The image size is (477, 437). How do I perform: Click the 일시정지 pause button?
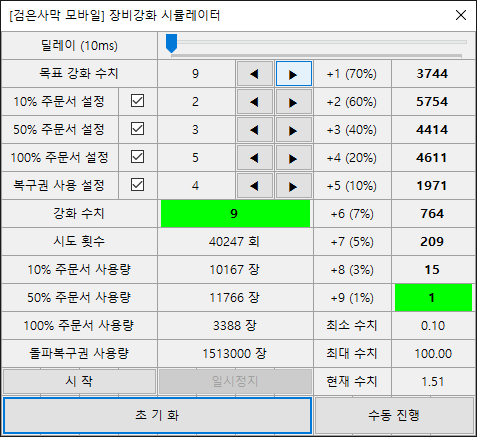pyautogui.click(x=235, y=381)
